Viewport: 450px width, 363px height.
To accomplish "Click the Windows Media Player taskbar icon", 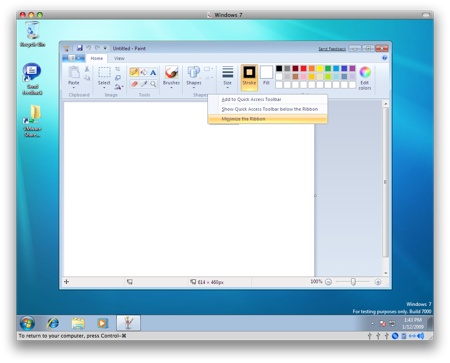I will coord(102,323).
